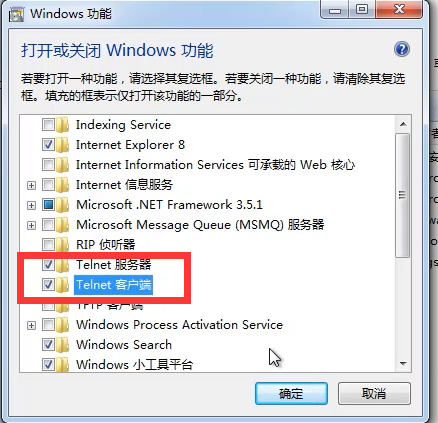This screenshot has height=423, width=438.
Task: Select the Internet Information Services 可承载的 Web 核心 item
Action: [x=215, y=165]
